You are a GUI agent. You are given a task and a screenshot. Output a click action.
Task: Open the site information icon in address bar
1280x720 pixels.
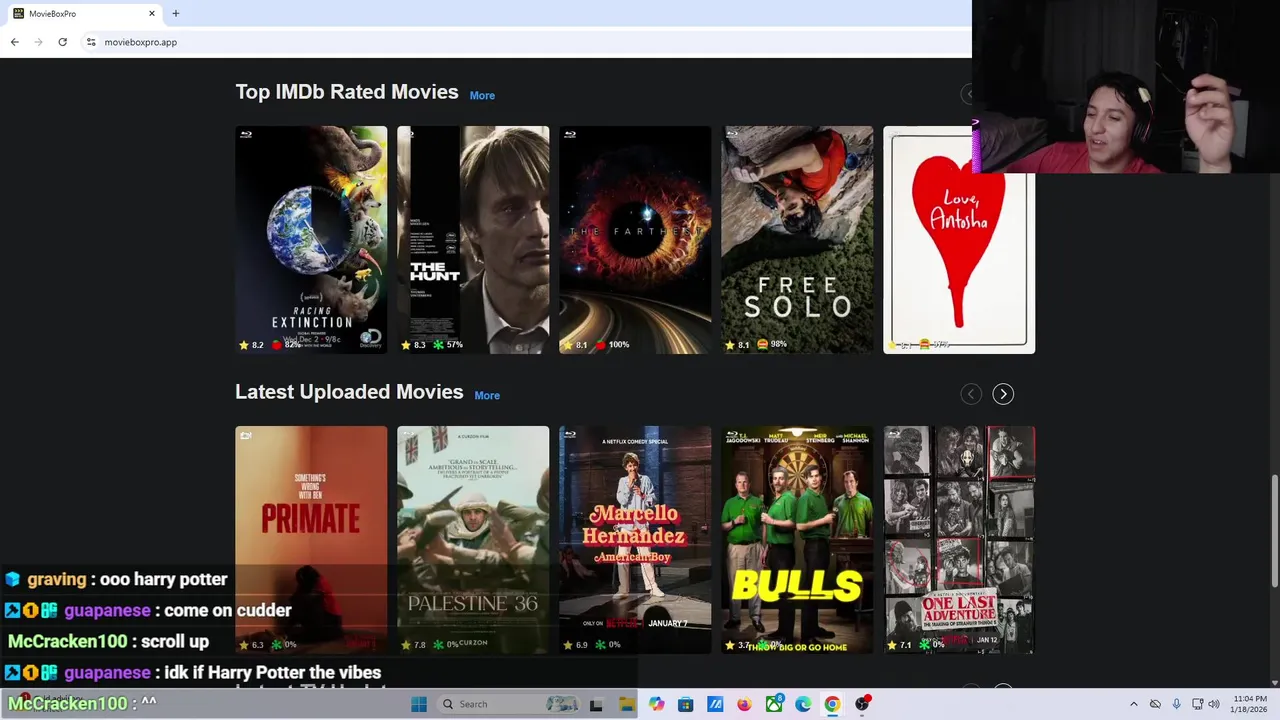[x=91, y=42]
